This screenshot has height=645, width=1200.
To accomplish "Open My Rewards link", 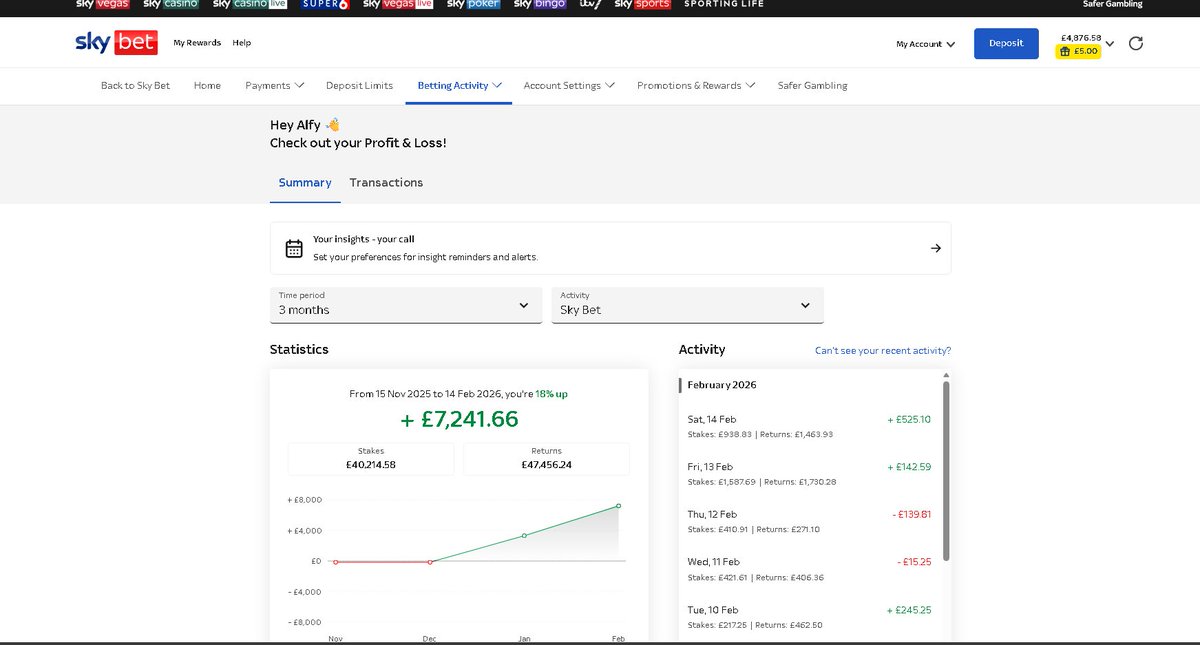I will [197, 43].
